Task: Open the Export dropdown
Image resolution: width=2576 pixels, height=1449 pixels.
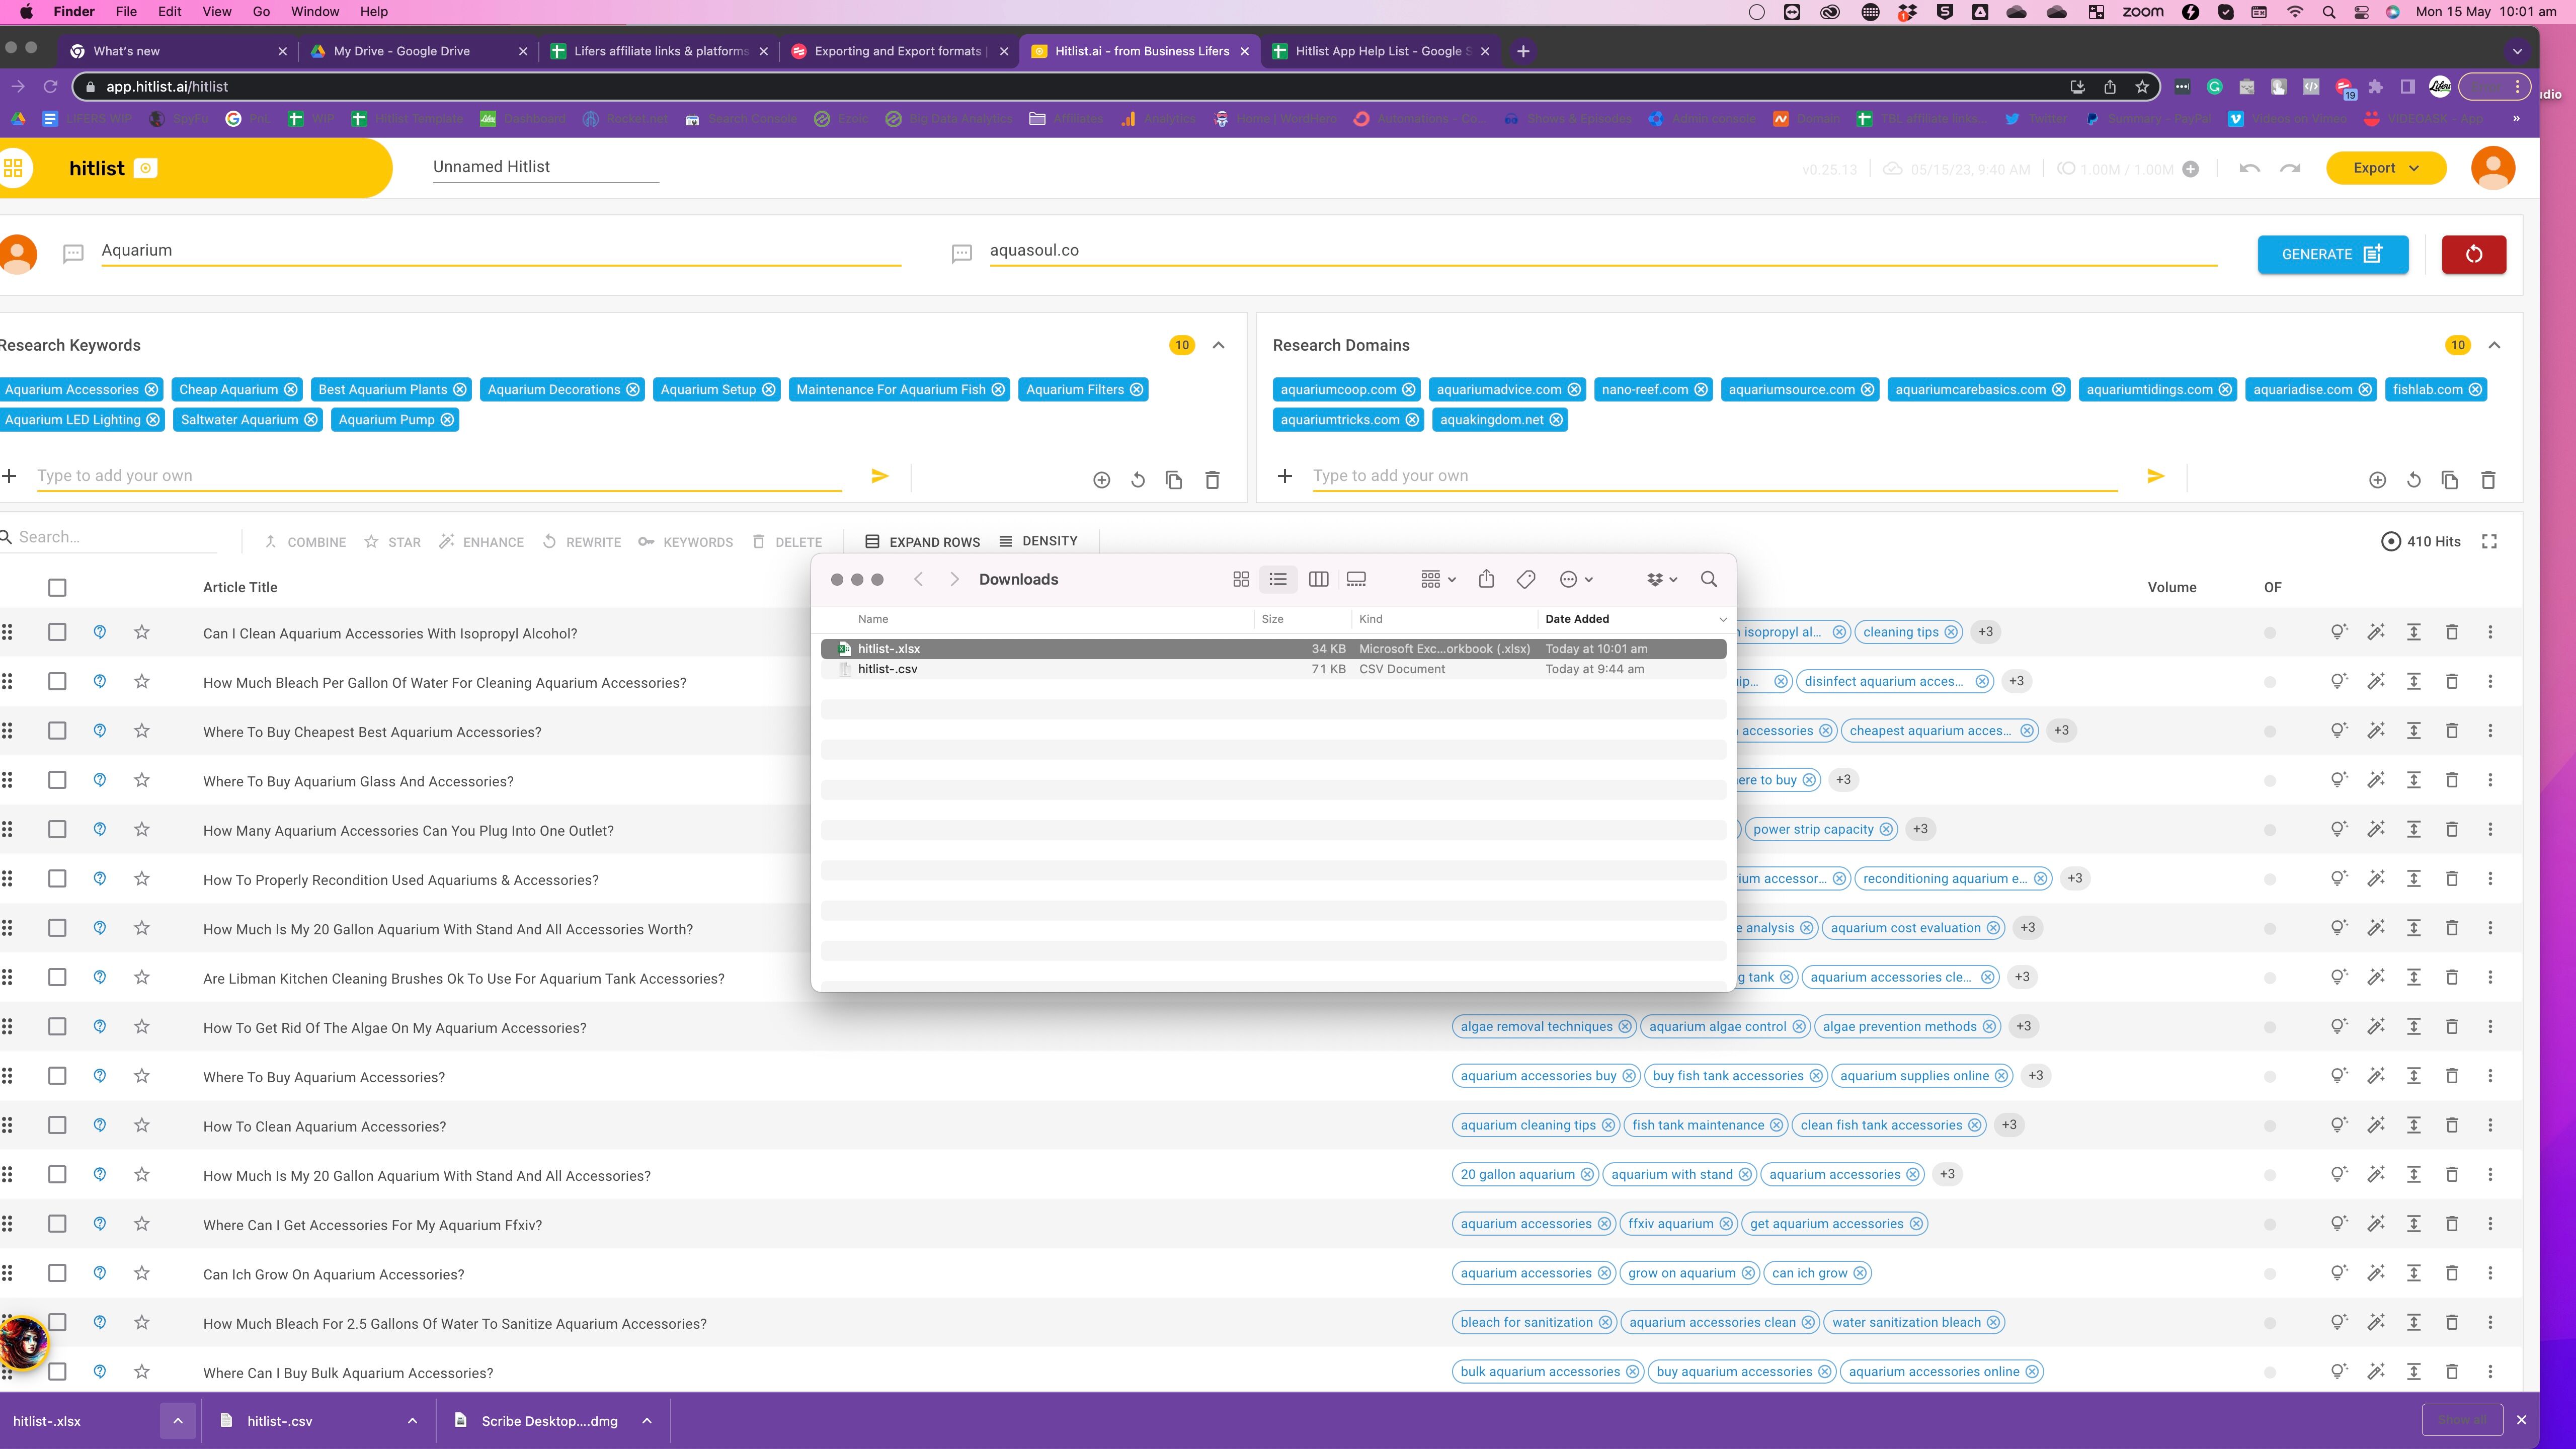Action: [x=2386, y=167]
